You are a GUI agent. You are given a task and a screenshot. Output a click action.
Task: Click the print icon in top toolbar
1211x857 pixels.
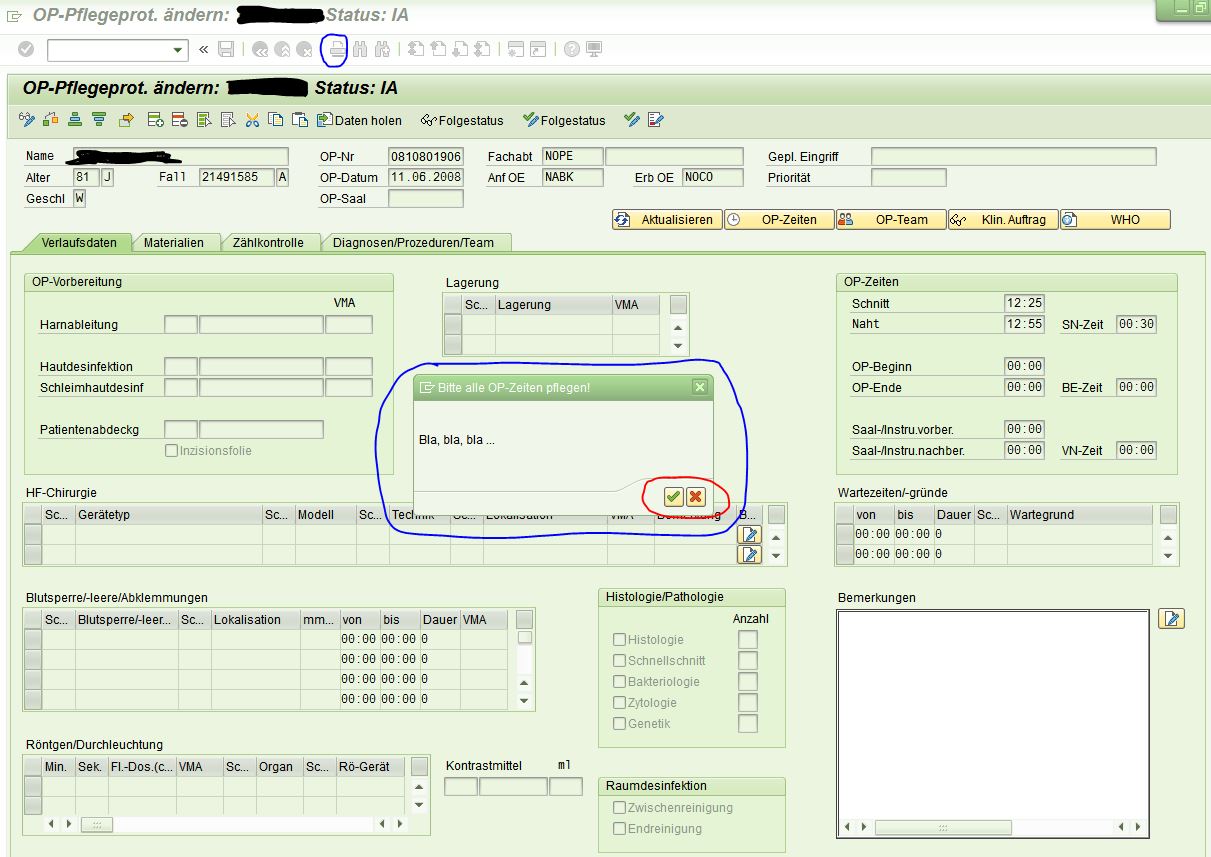(x=337, y=49)
